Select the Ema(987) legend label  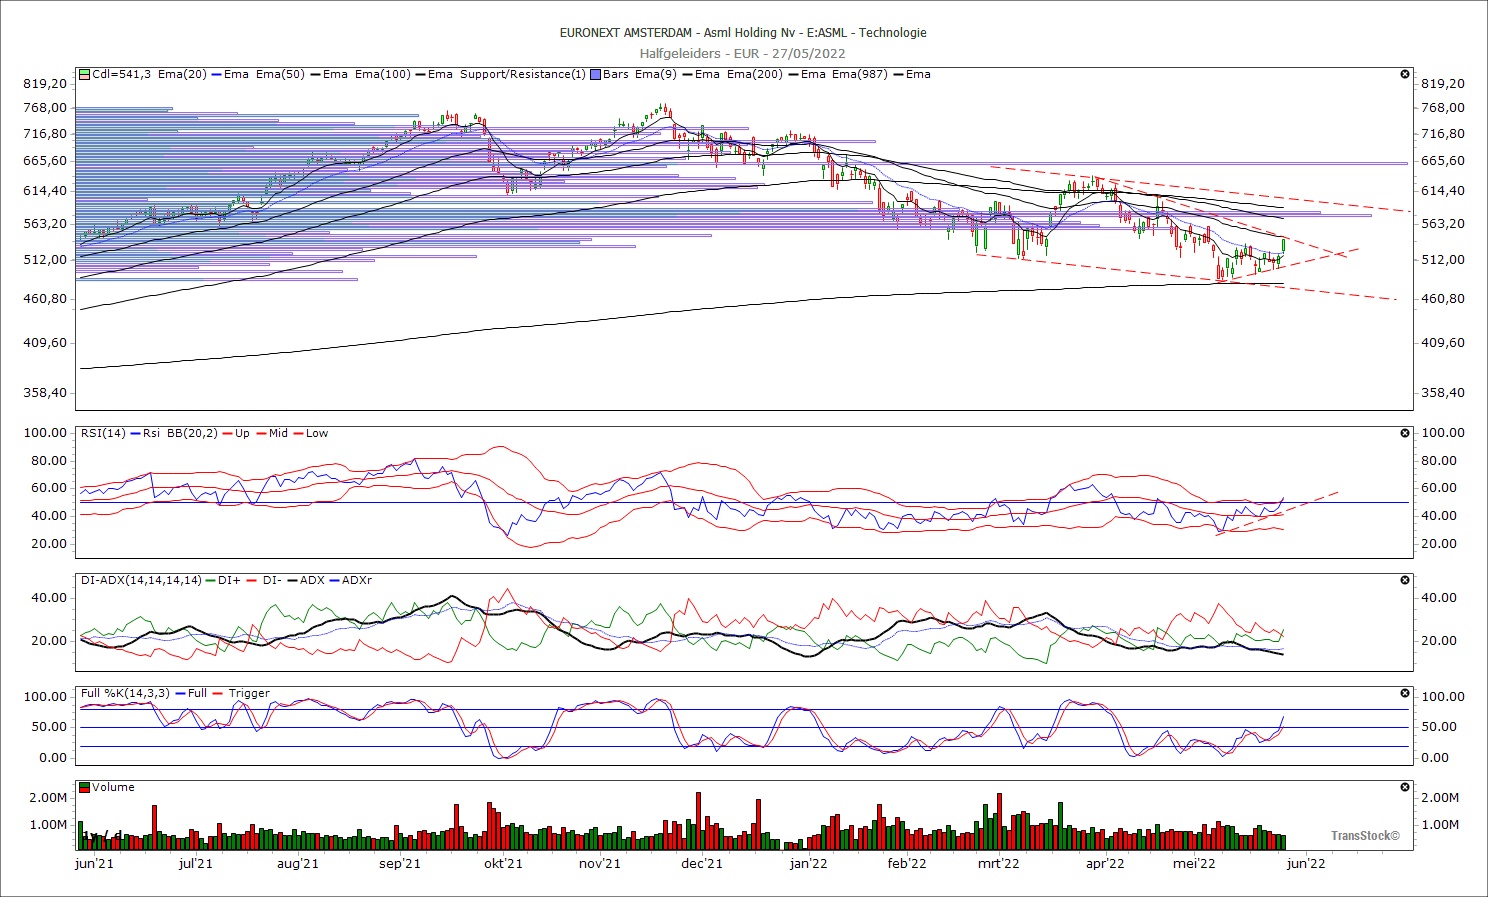coord(859,74)
